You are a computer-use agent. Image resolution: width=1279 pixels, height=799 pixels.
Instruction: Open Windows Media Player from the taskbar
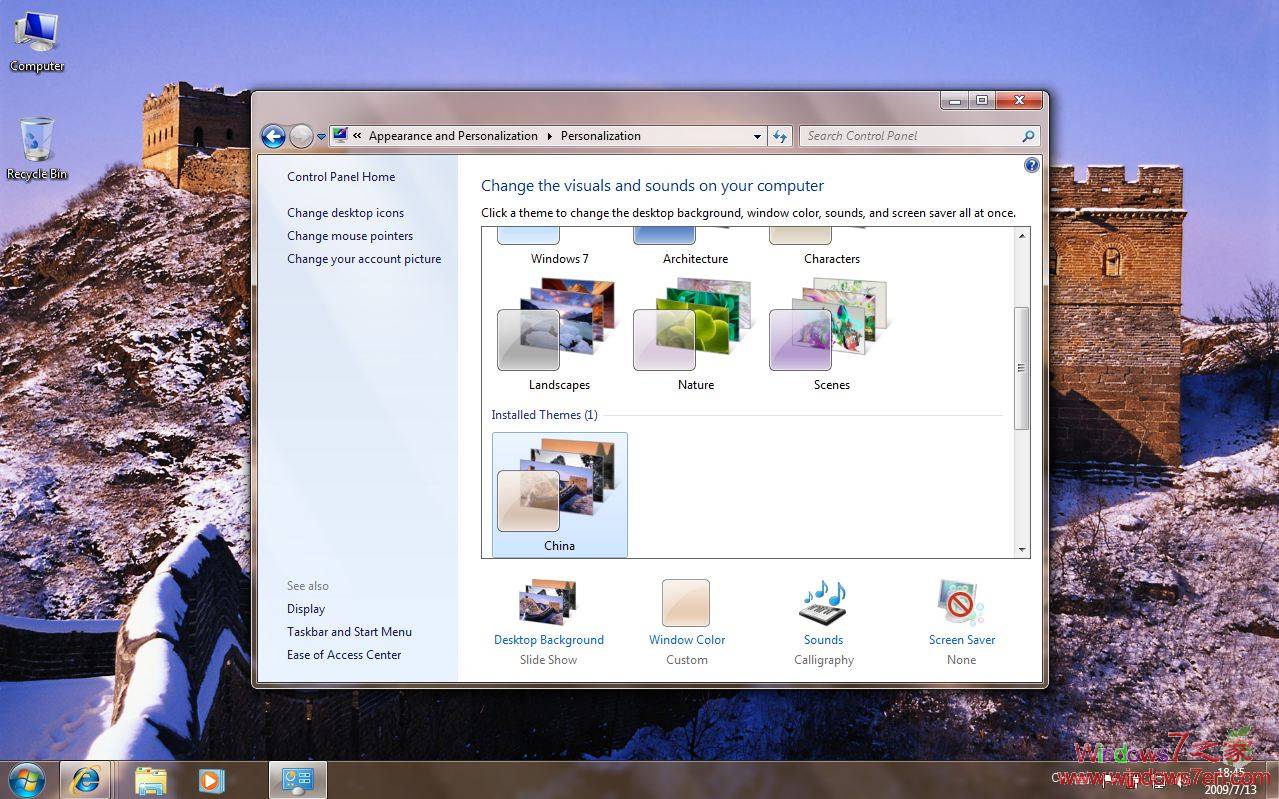(x=210, y=779)
